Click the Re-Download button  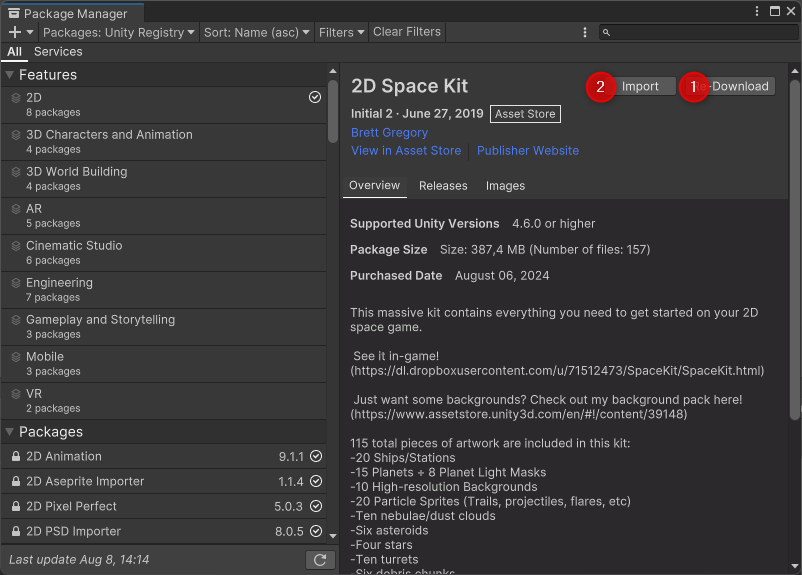coord(731,86)
